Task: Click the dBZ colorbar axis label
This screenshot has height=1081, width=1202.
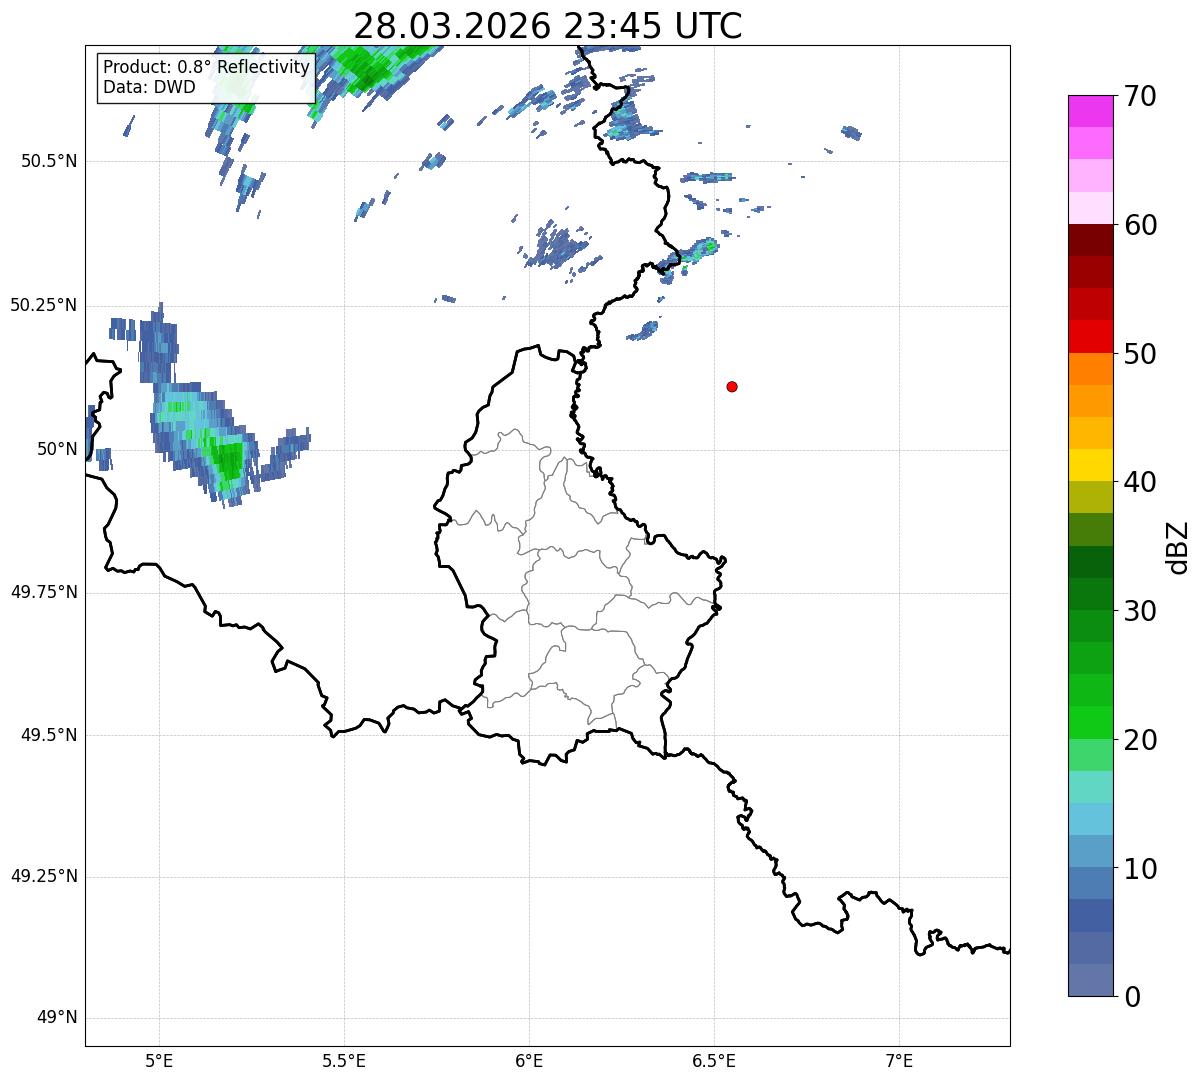Action: pyautogui.click(x=1178, y=546)
